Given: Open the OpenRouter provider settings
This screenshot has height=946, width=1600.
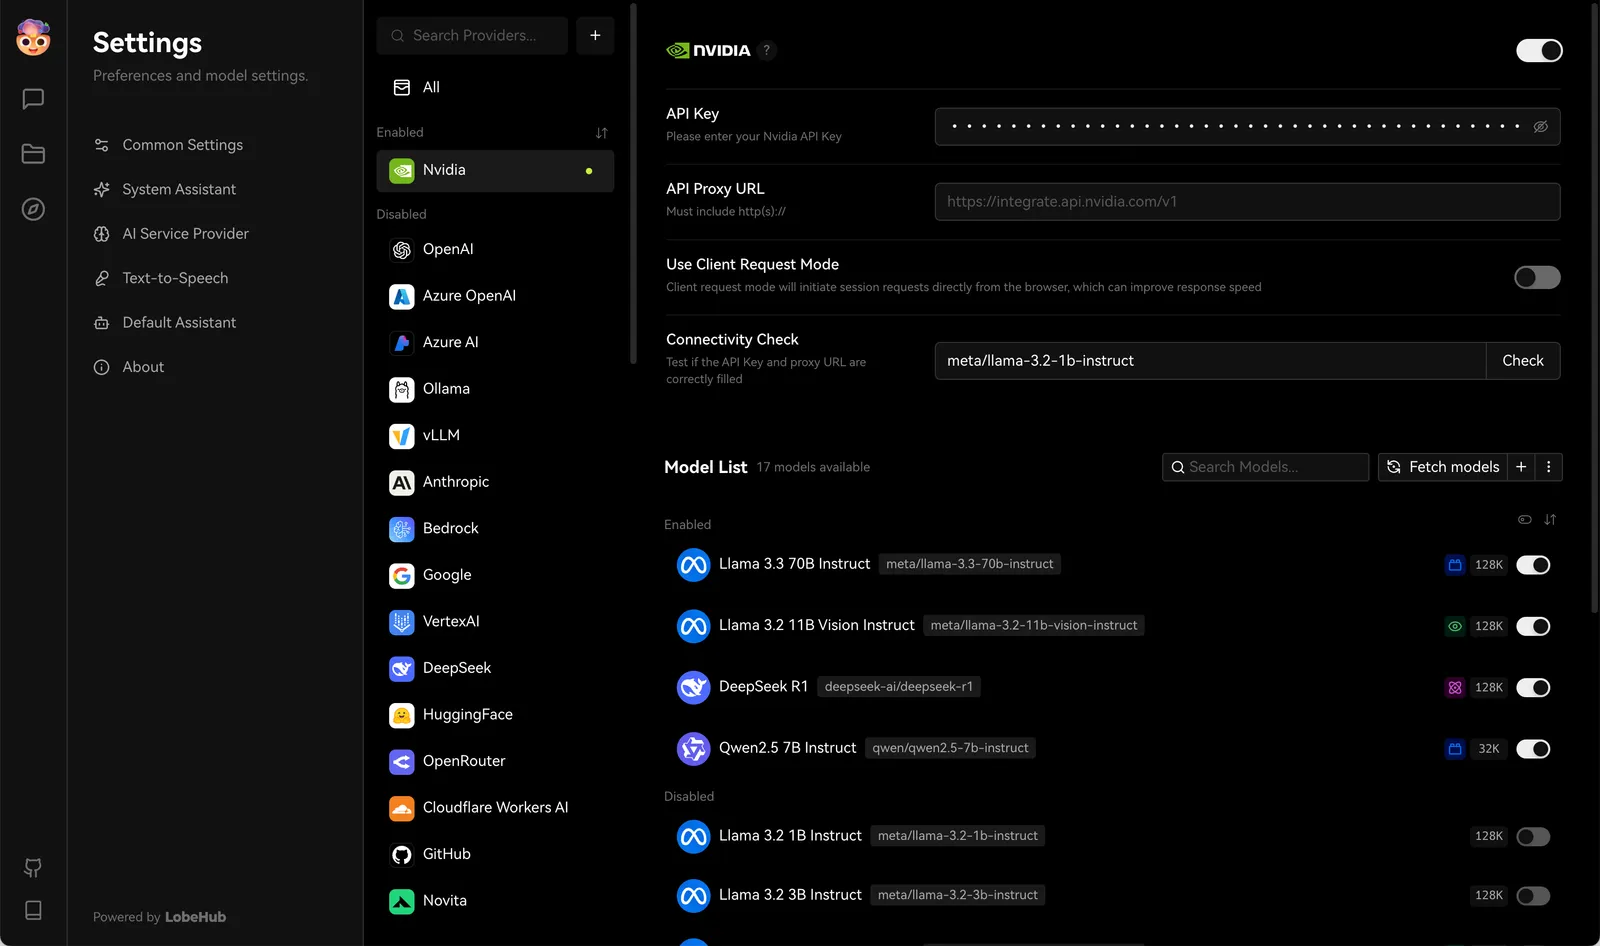Looking at the screenshot, I should click(464, 761).
